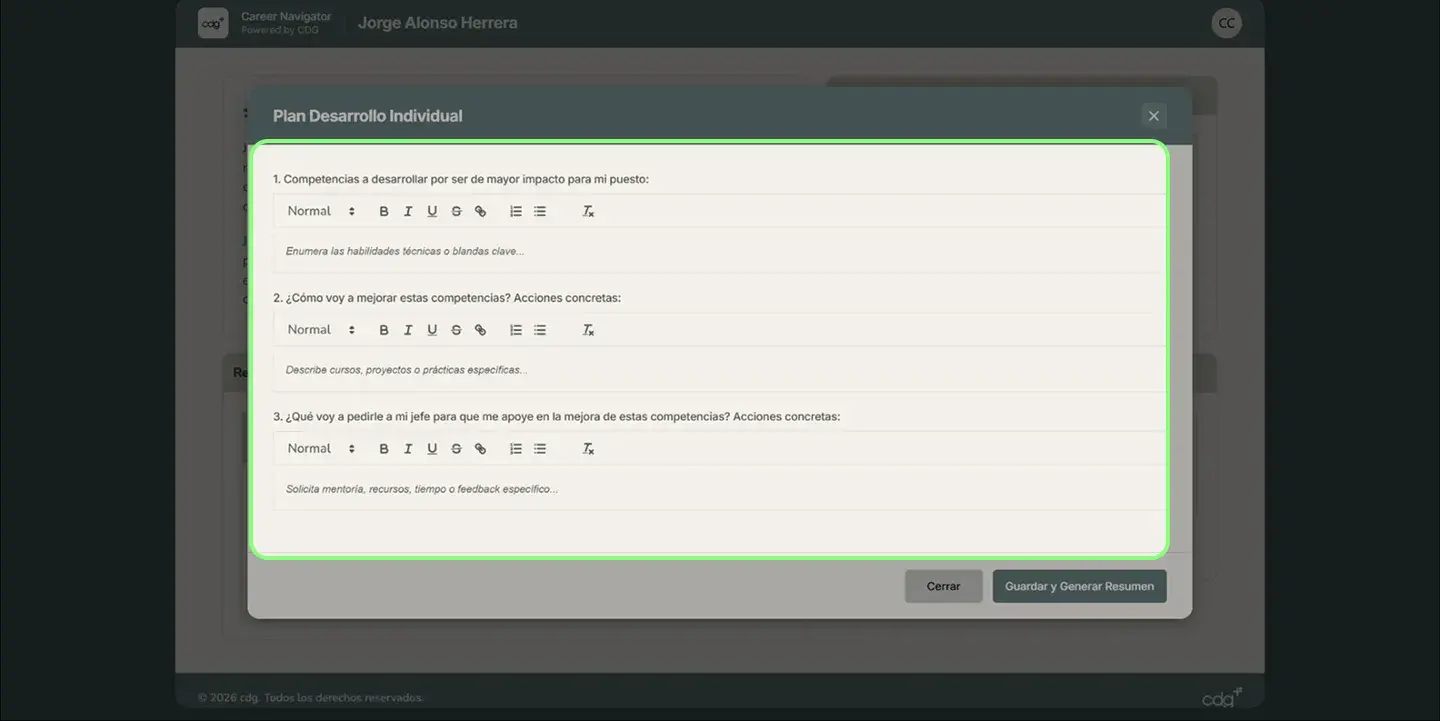
Task: Toggle italic in the ¿Cómo voy a mejorar editor
Action: click(x=408, y=330)
